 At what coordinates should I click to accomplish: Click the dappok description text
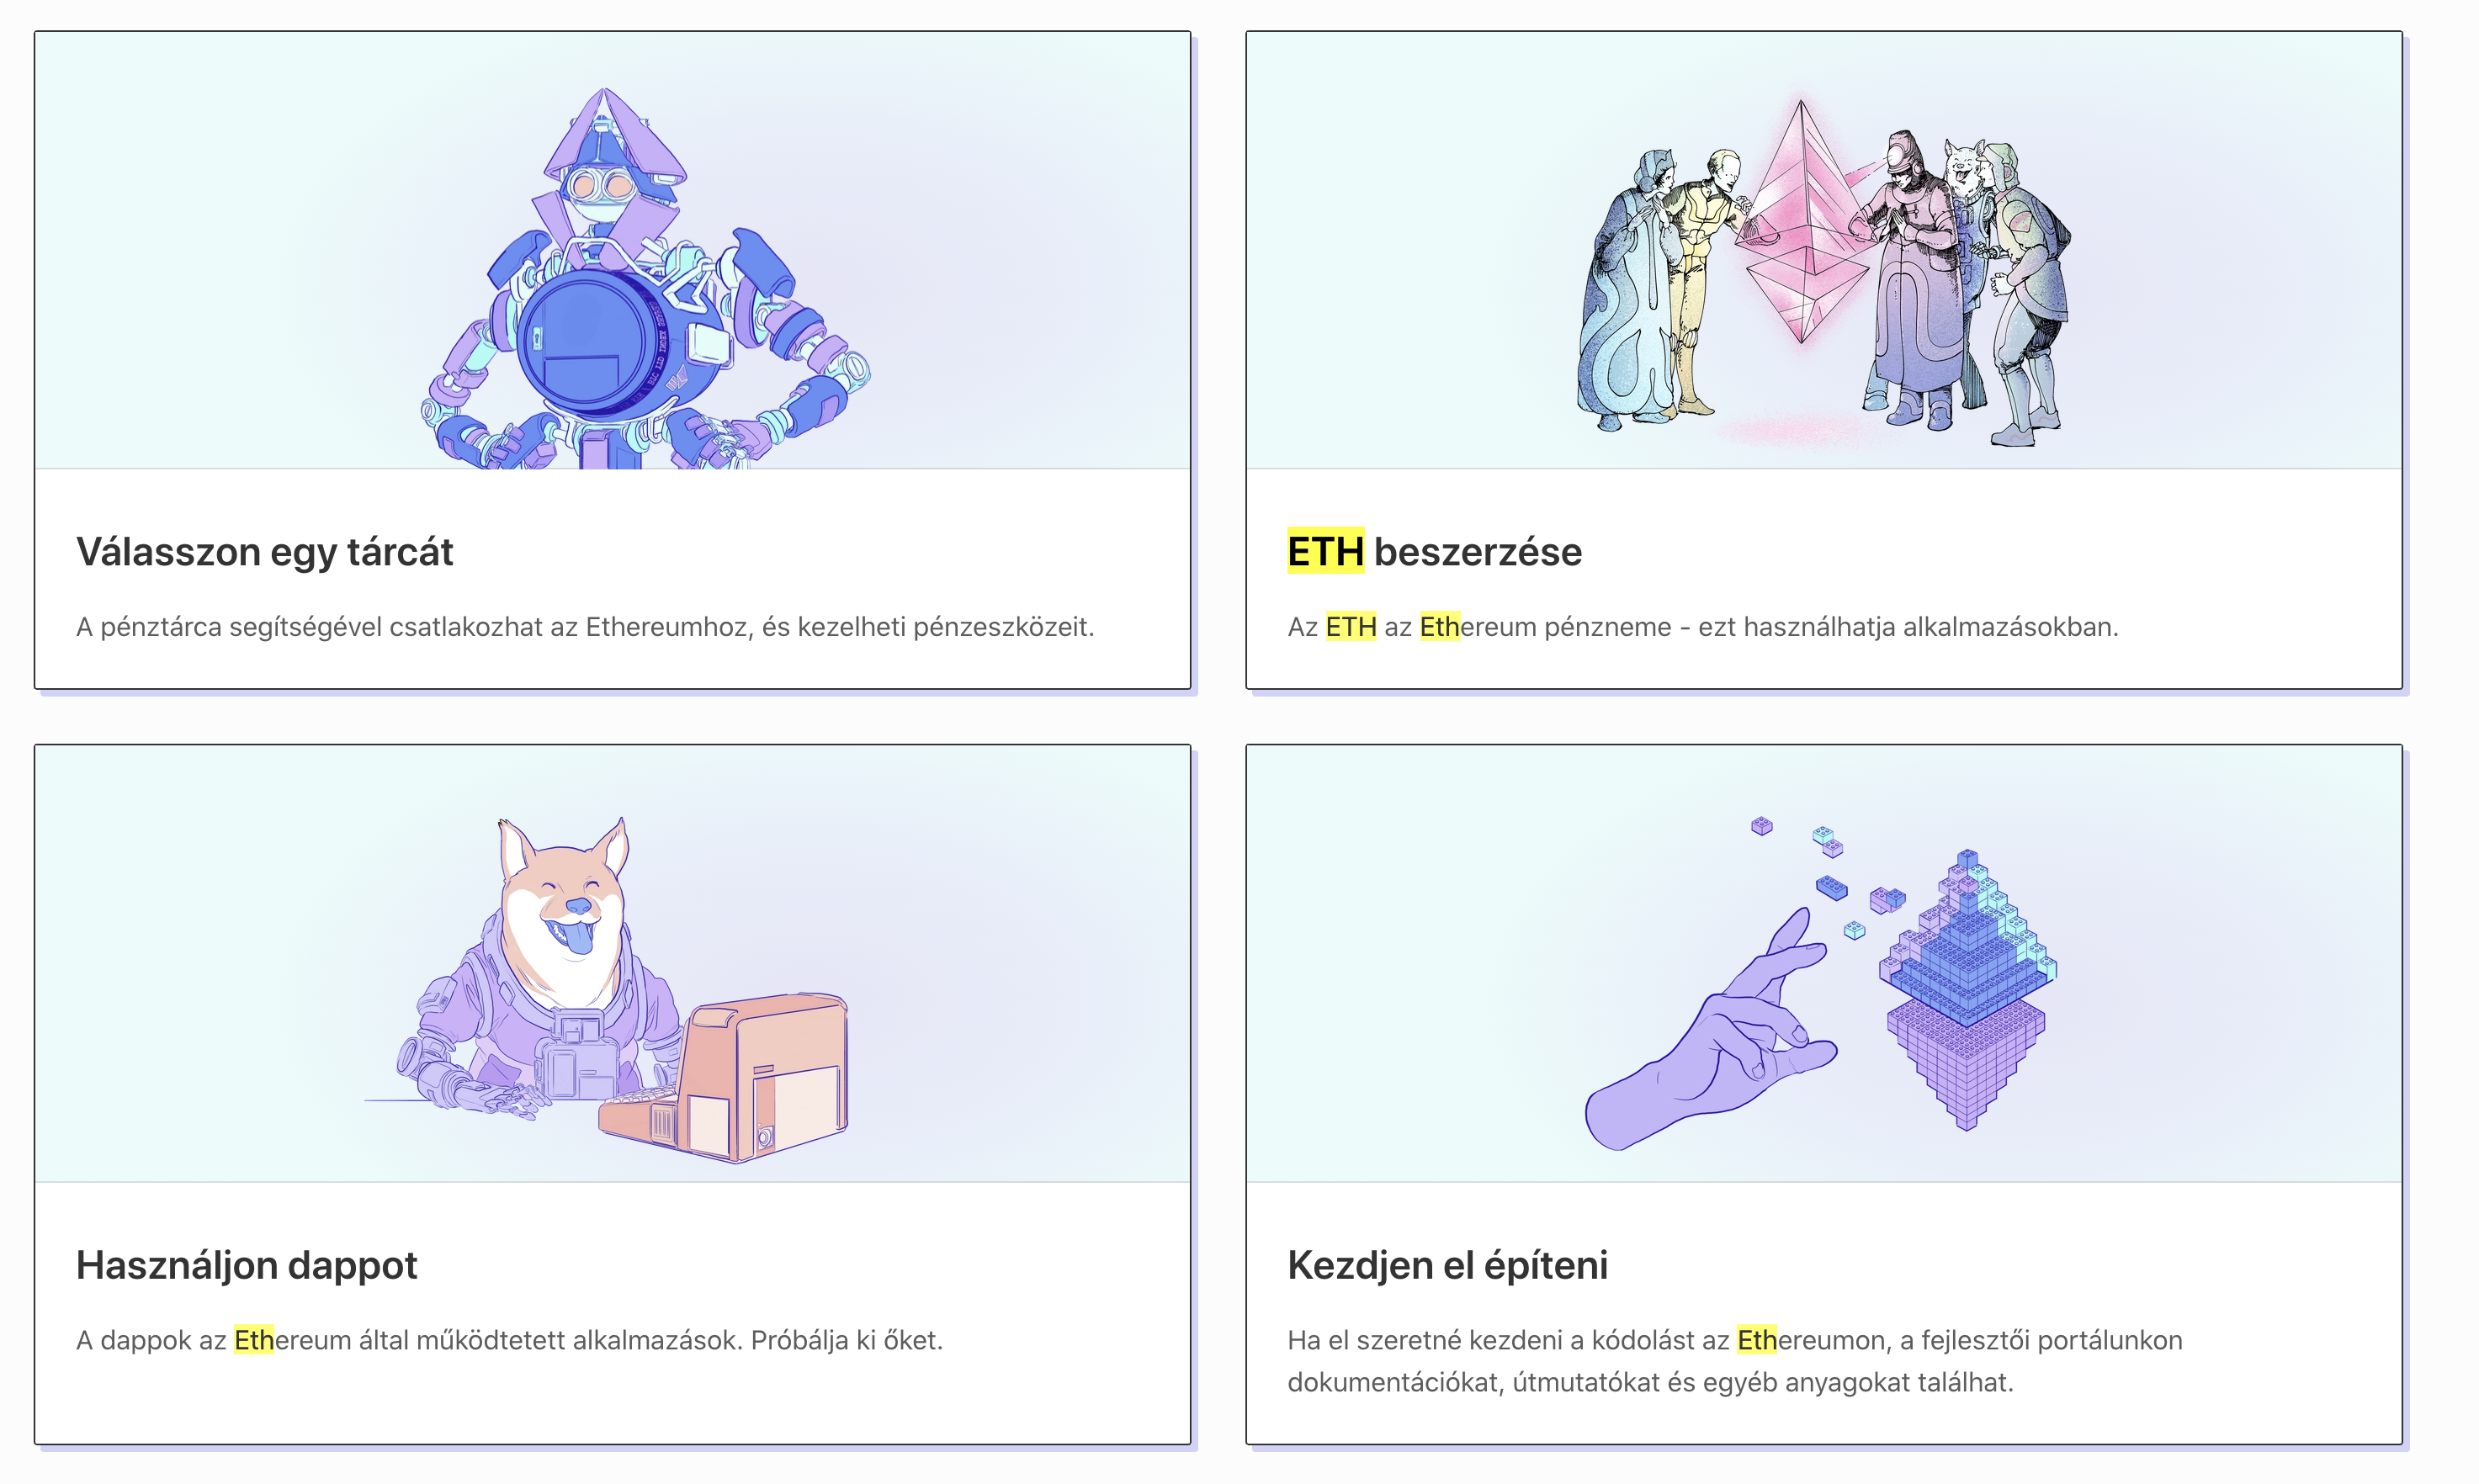click(509, 1340)
